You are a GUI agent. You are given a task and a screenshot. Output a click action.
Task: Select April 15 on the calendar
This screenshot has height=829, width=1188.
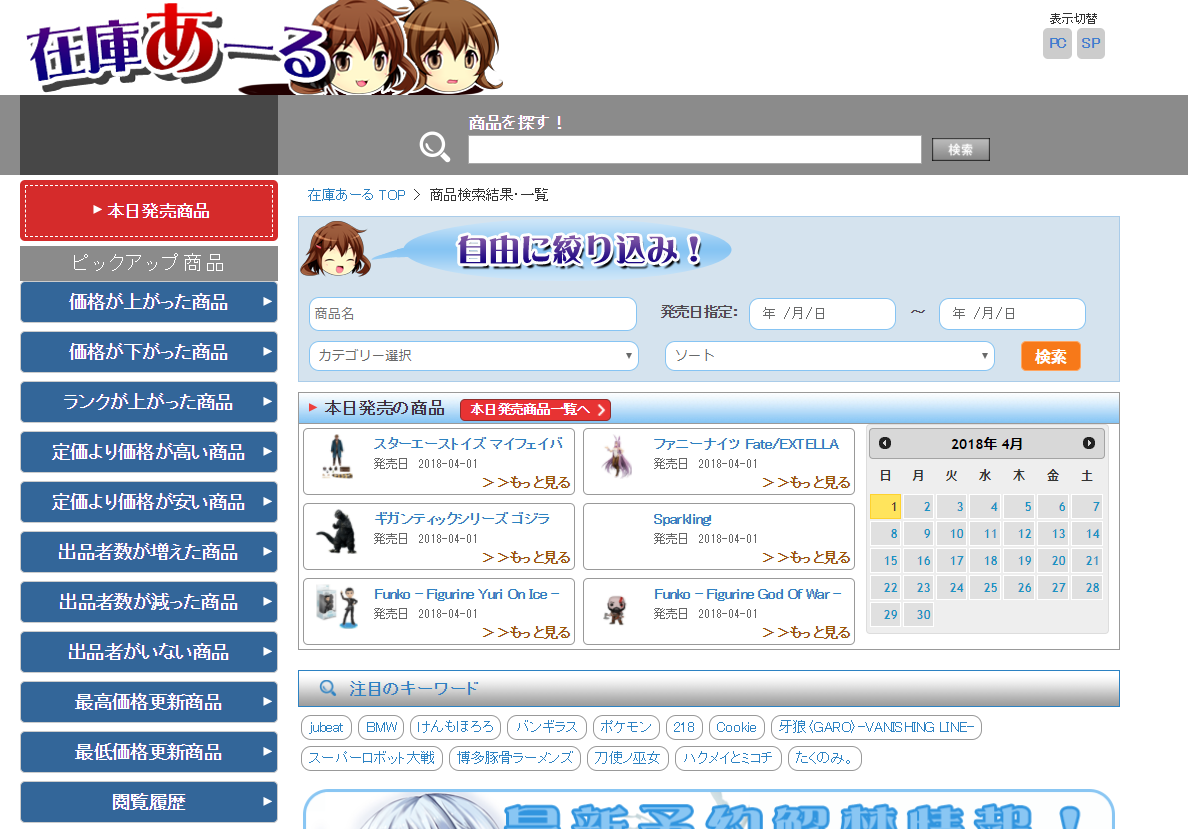885,561
